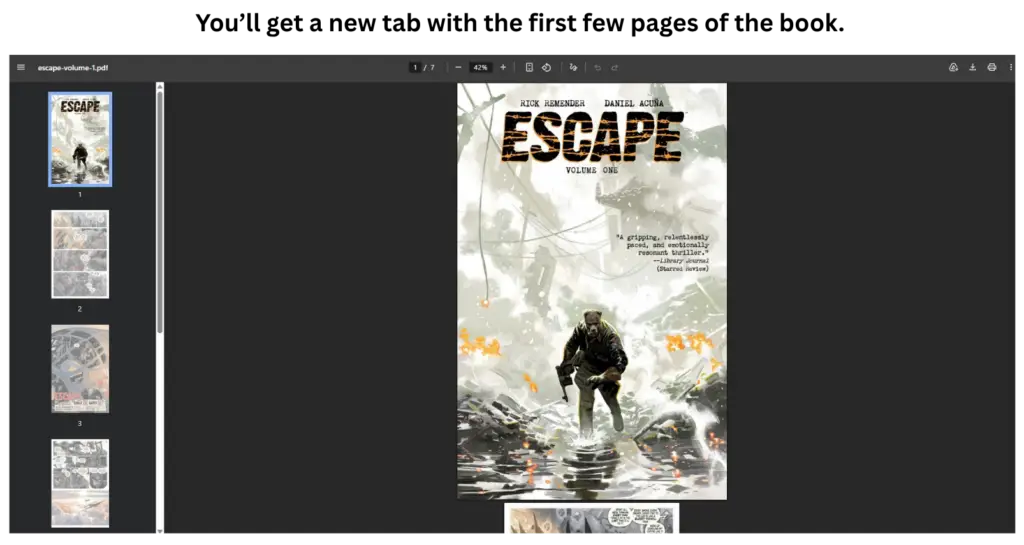Click the fit to page icon
Screen dimensions: 1024x545
click(x=529, y=67)
